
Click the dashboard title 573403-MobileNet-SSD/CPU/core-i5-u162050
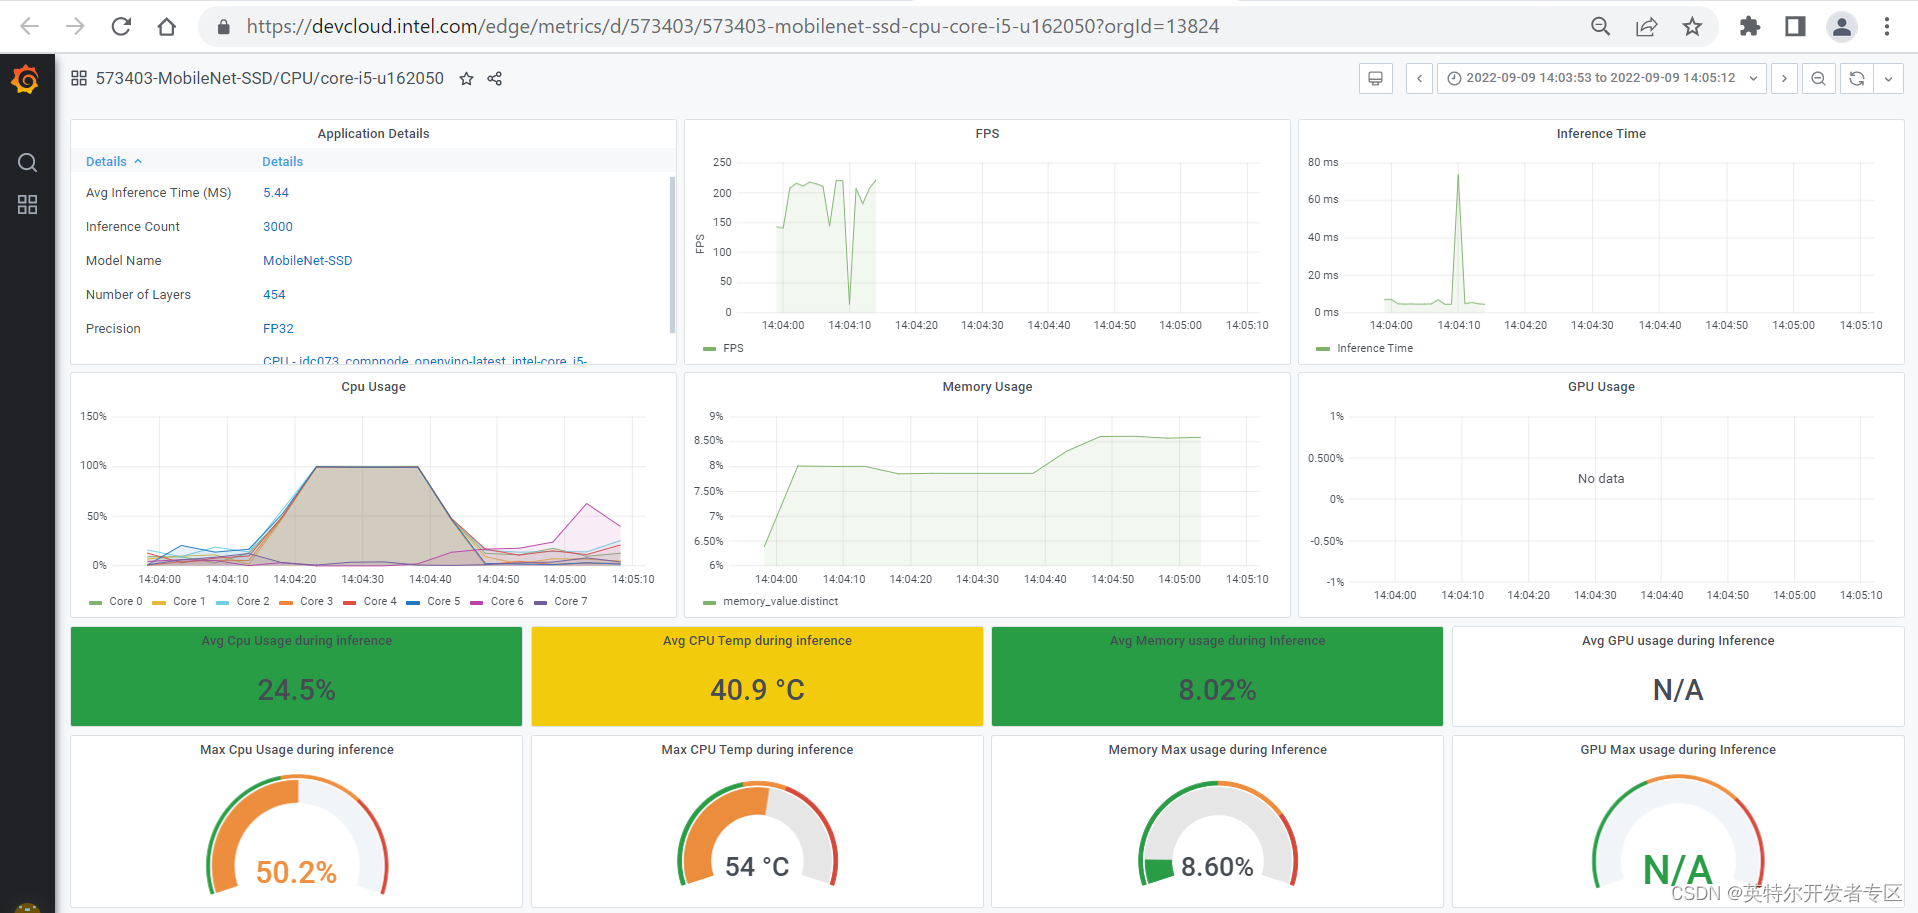270,78
